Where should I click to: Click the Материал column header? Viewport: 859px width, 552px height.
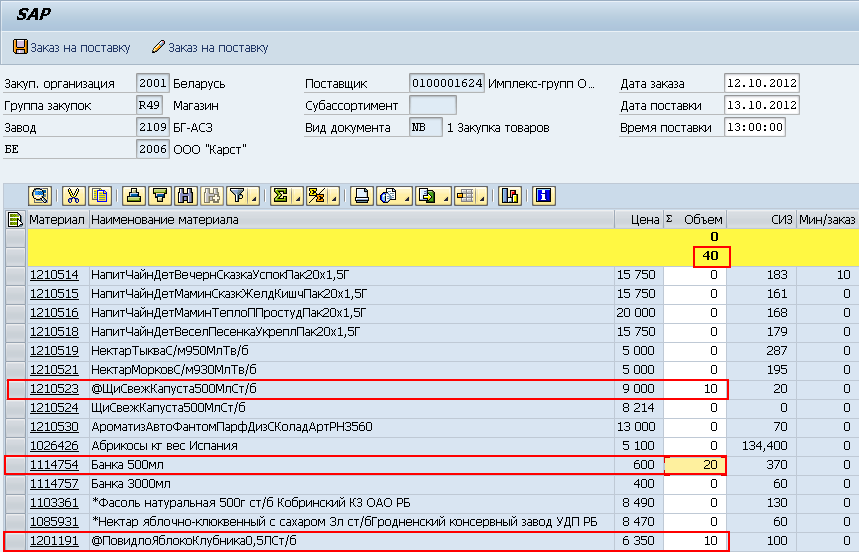pyautogui.click(x=57, y=220)
